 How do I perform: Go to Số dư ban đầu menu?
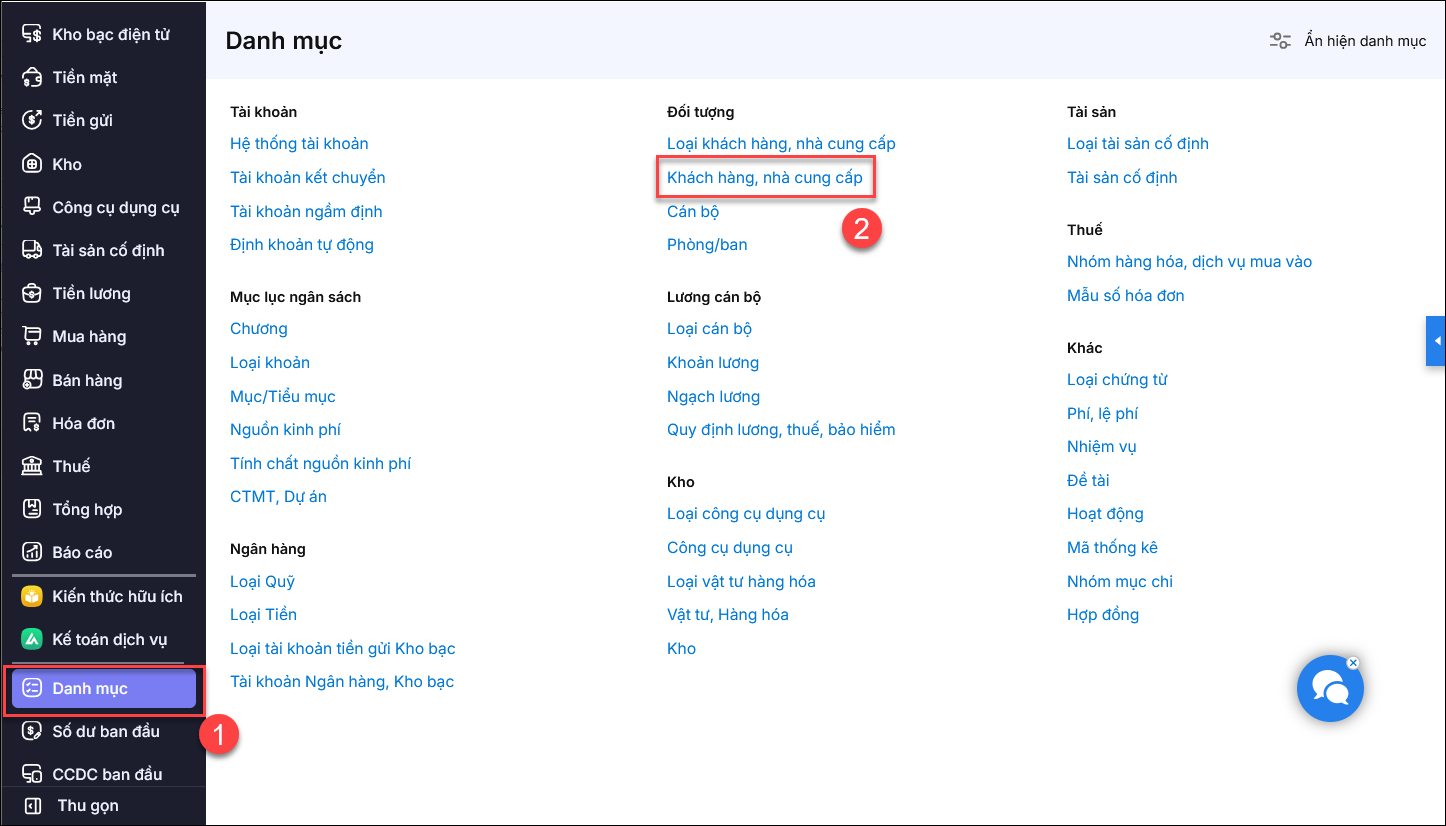[x=105, y=732]
